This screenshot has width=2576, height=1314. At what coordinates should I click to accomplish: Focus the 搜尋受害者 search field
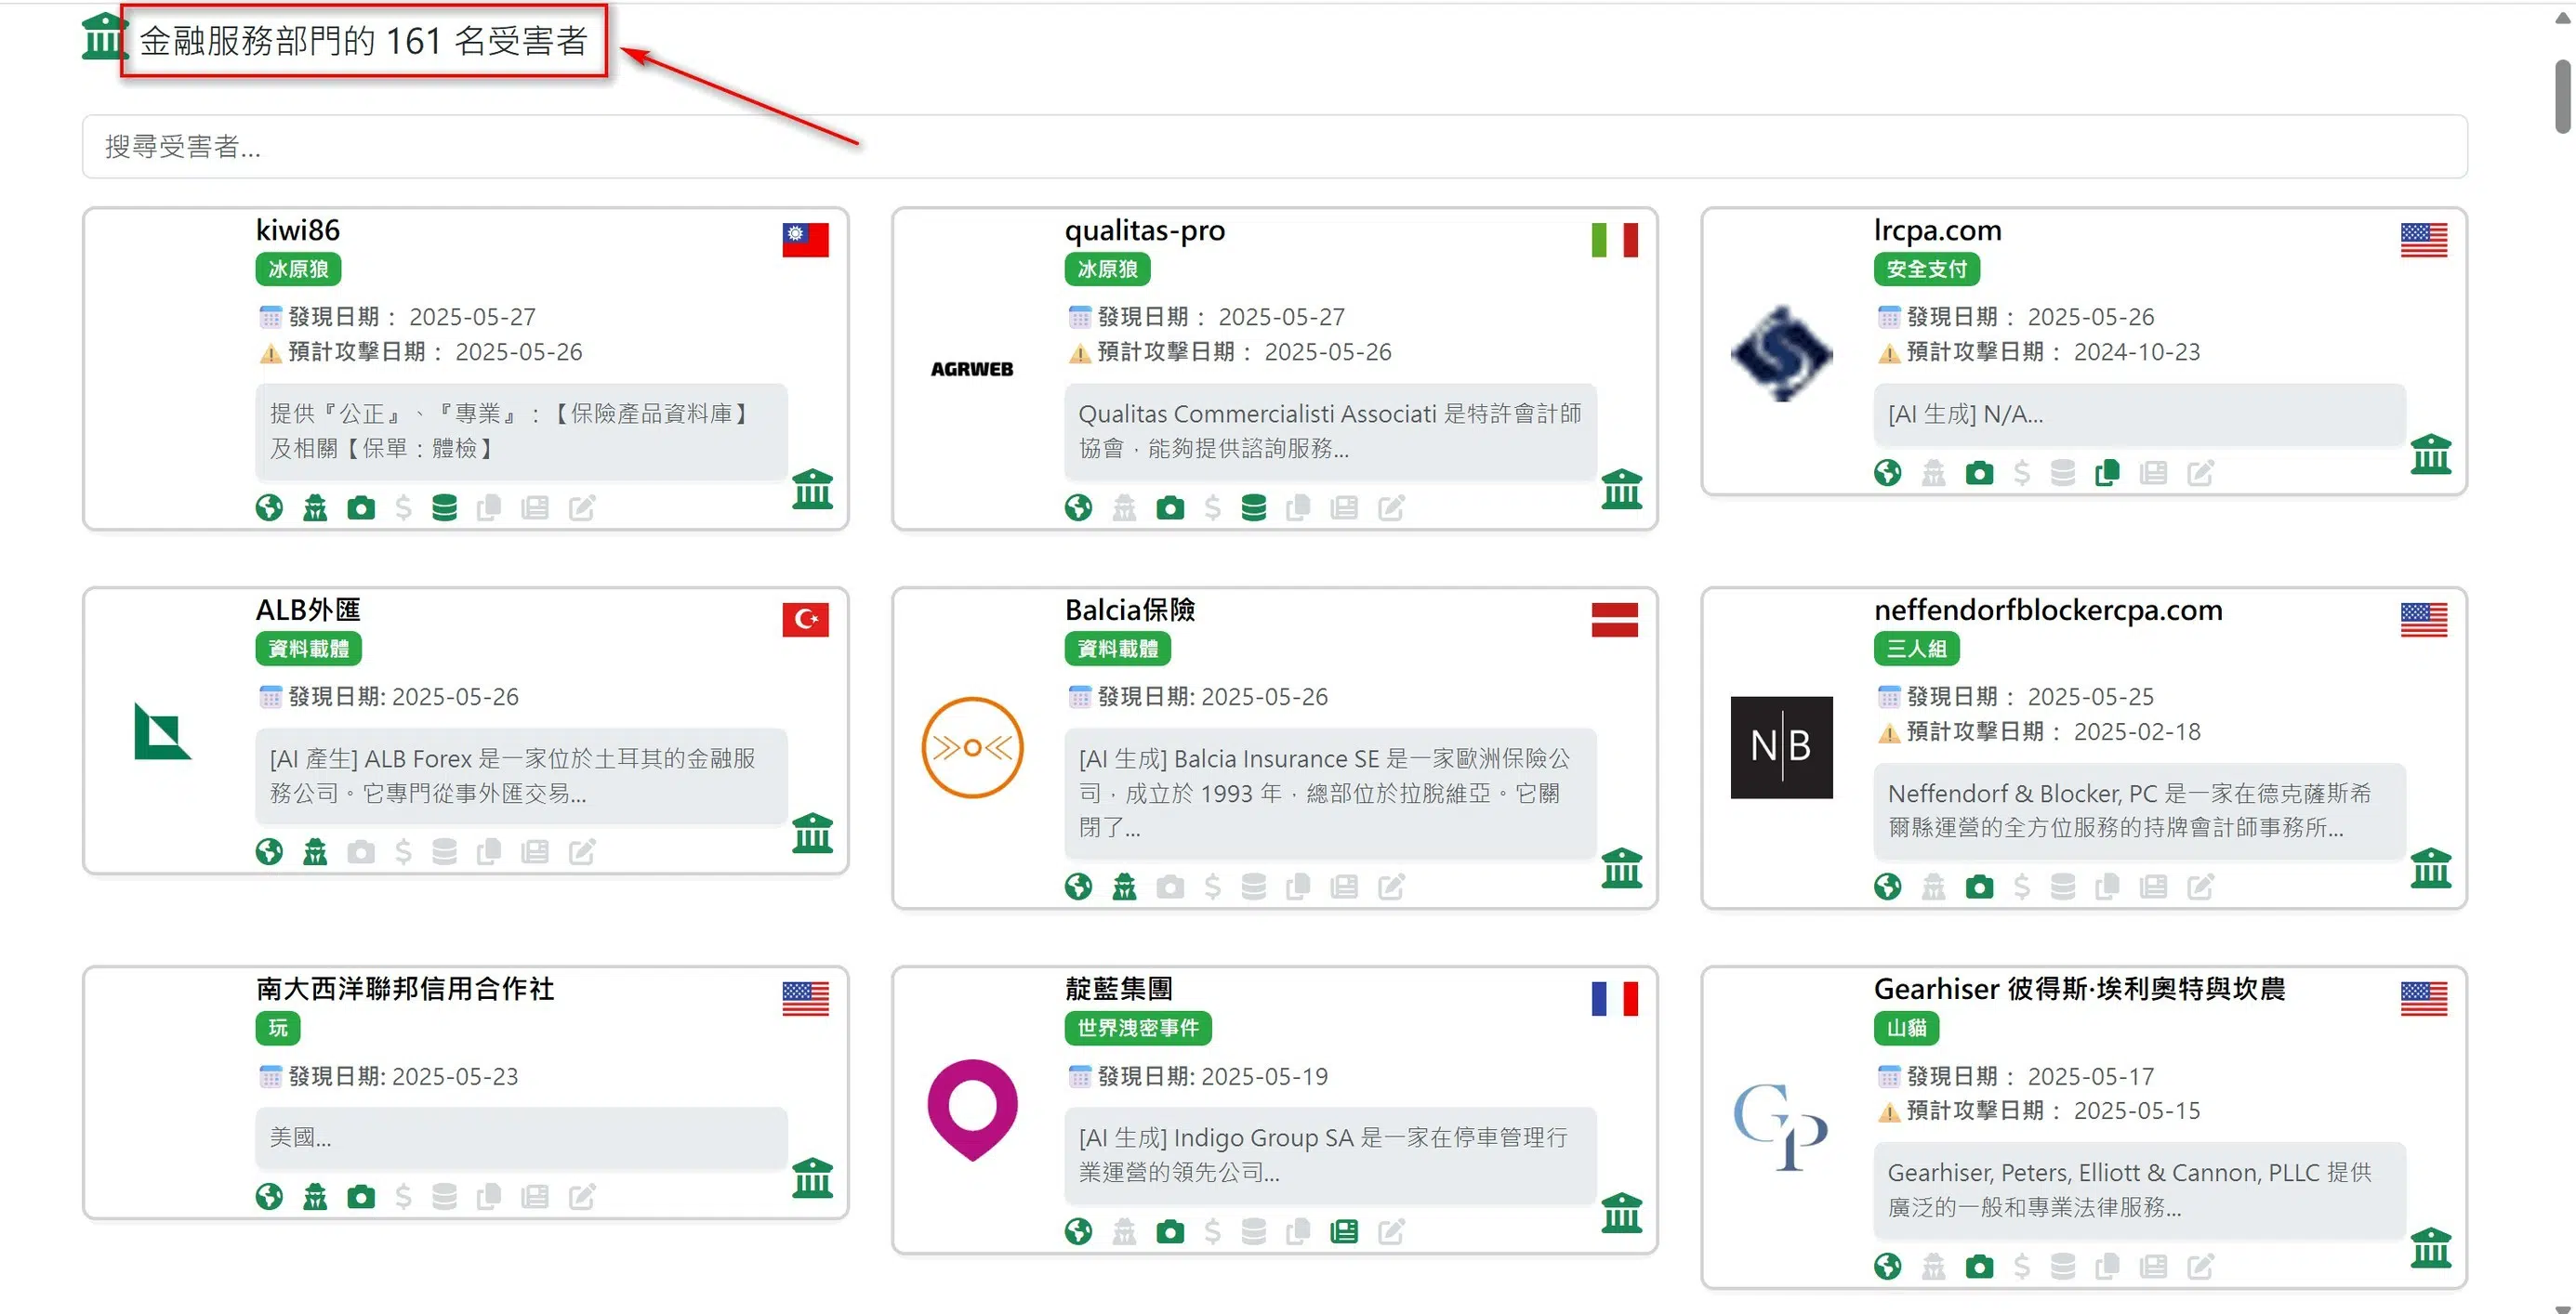[1274, 147]
